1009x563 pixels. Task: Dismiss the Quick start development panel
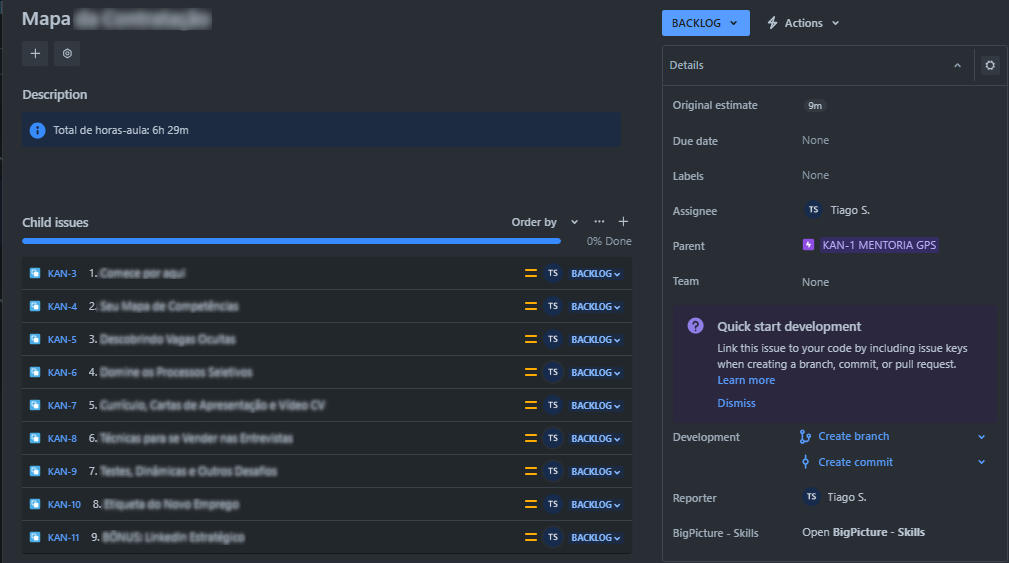[736, 403]
